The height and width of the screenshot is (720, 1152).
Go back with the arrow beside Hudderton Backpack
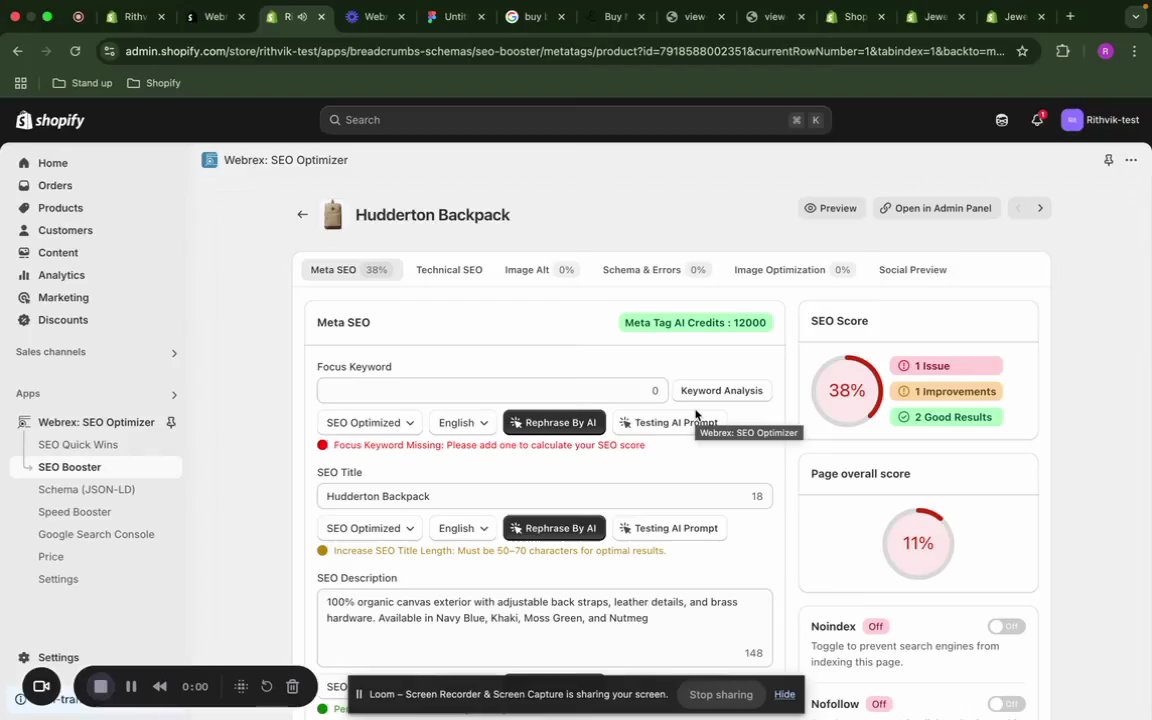[x=302, y=215]
